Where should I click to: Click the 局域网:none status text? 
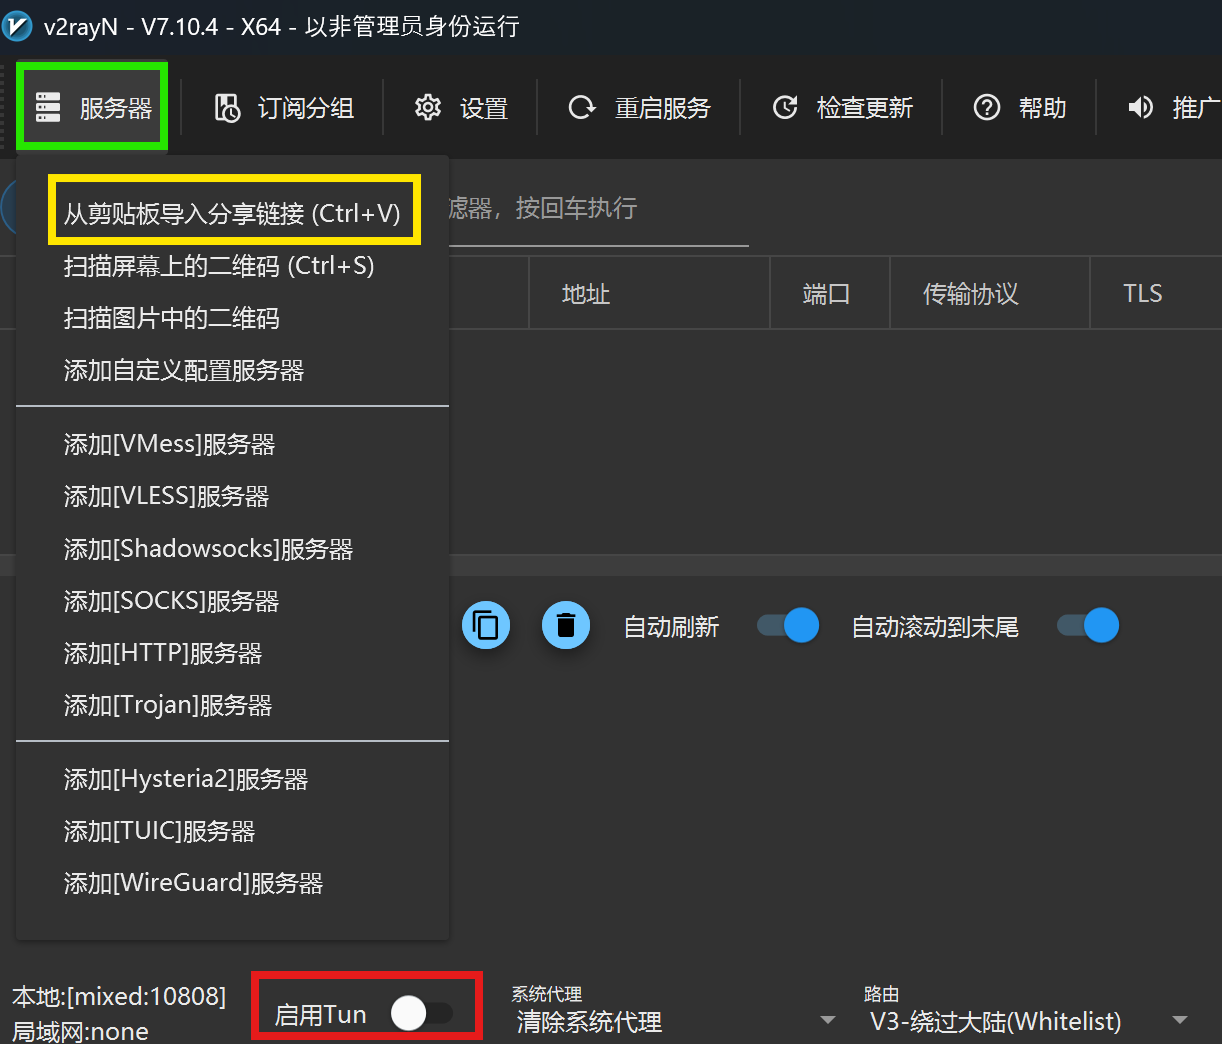(x=80, y=1031)
